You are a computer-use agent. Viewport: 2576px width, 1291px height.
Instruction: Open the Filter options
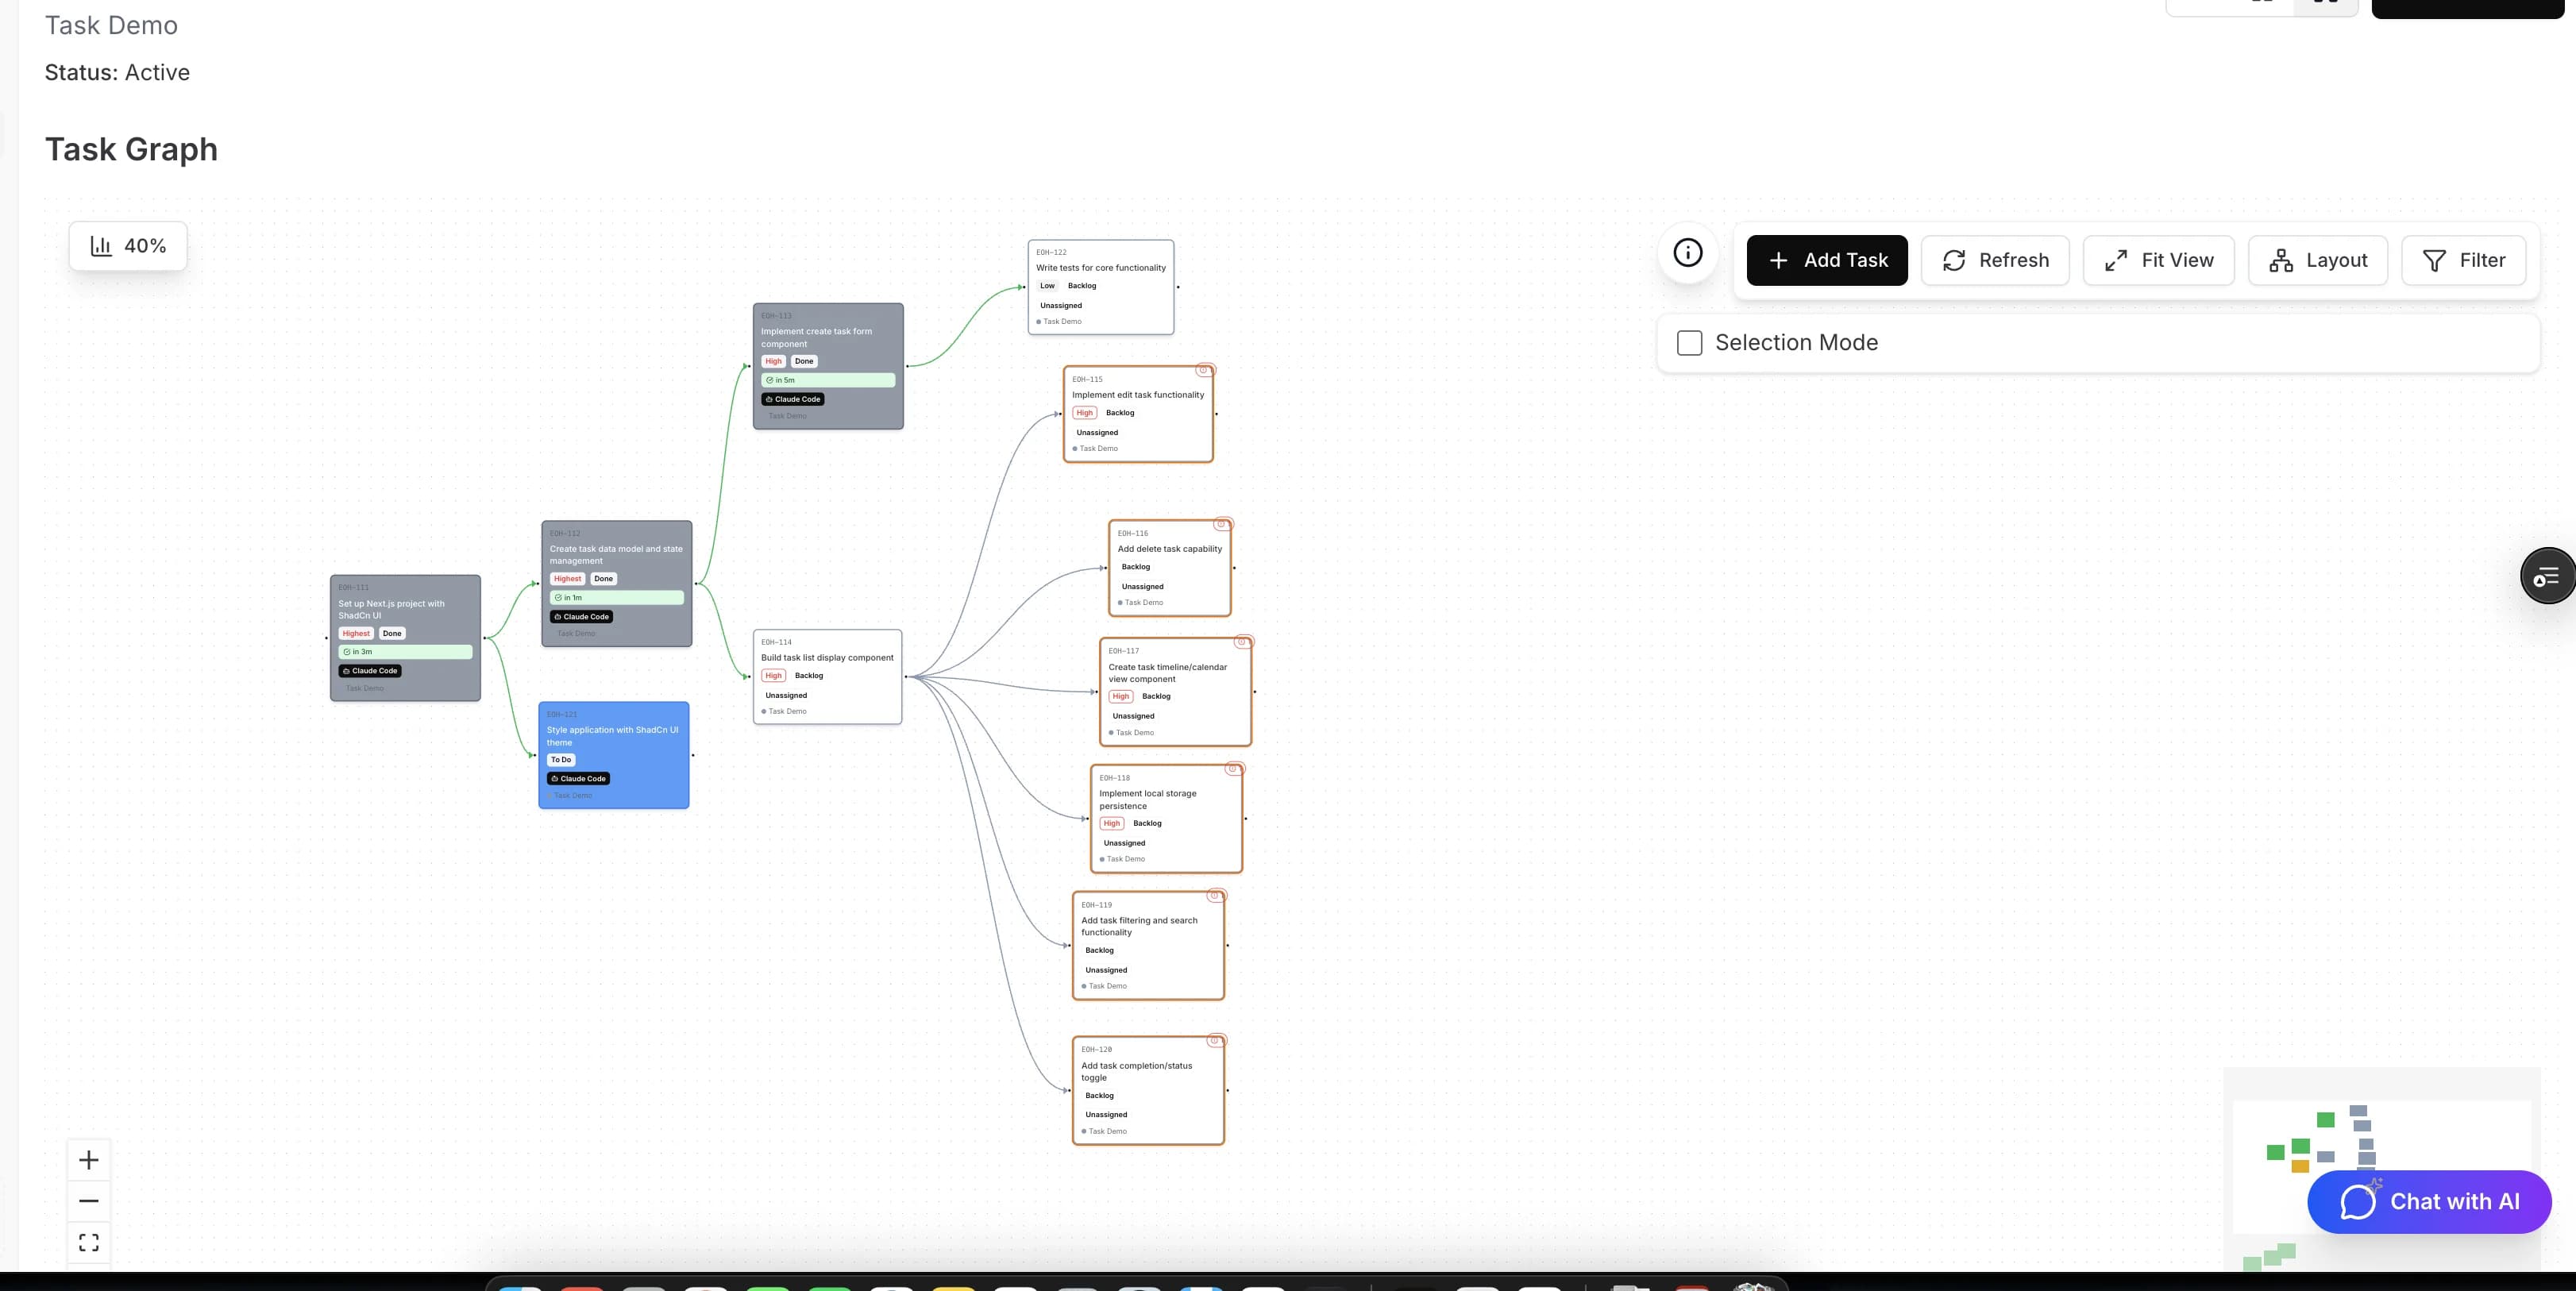(x=2464, y=260)
